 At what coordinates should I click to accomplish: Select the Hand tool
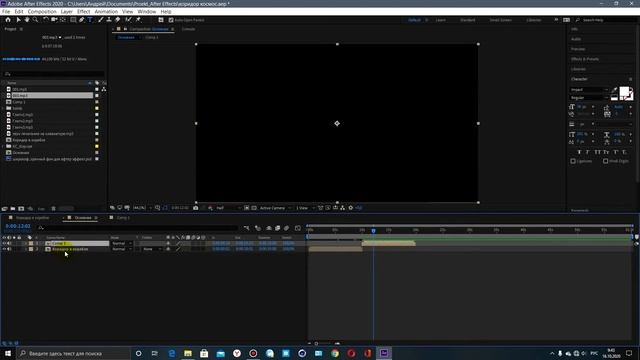[27, 20]
